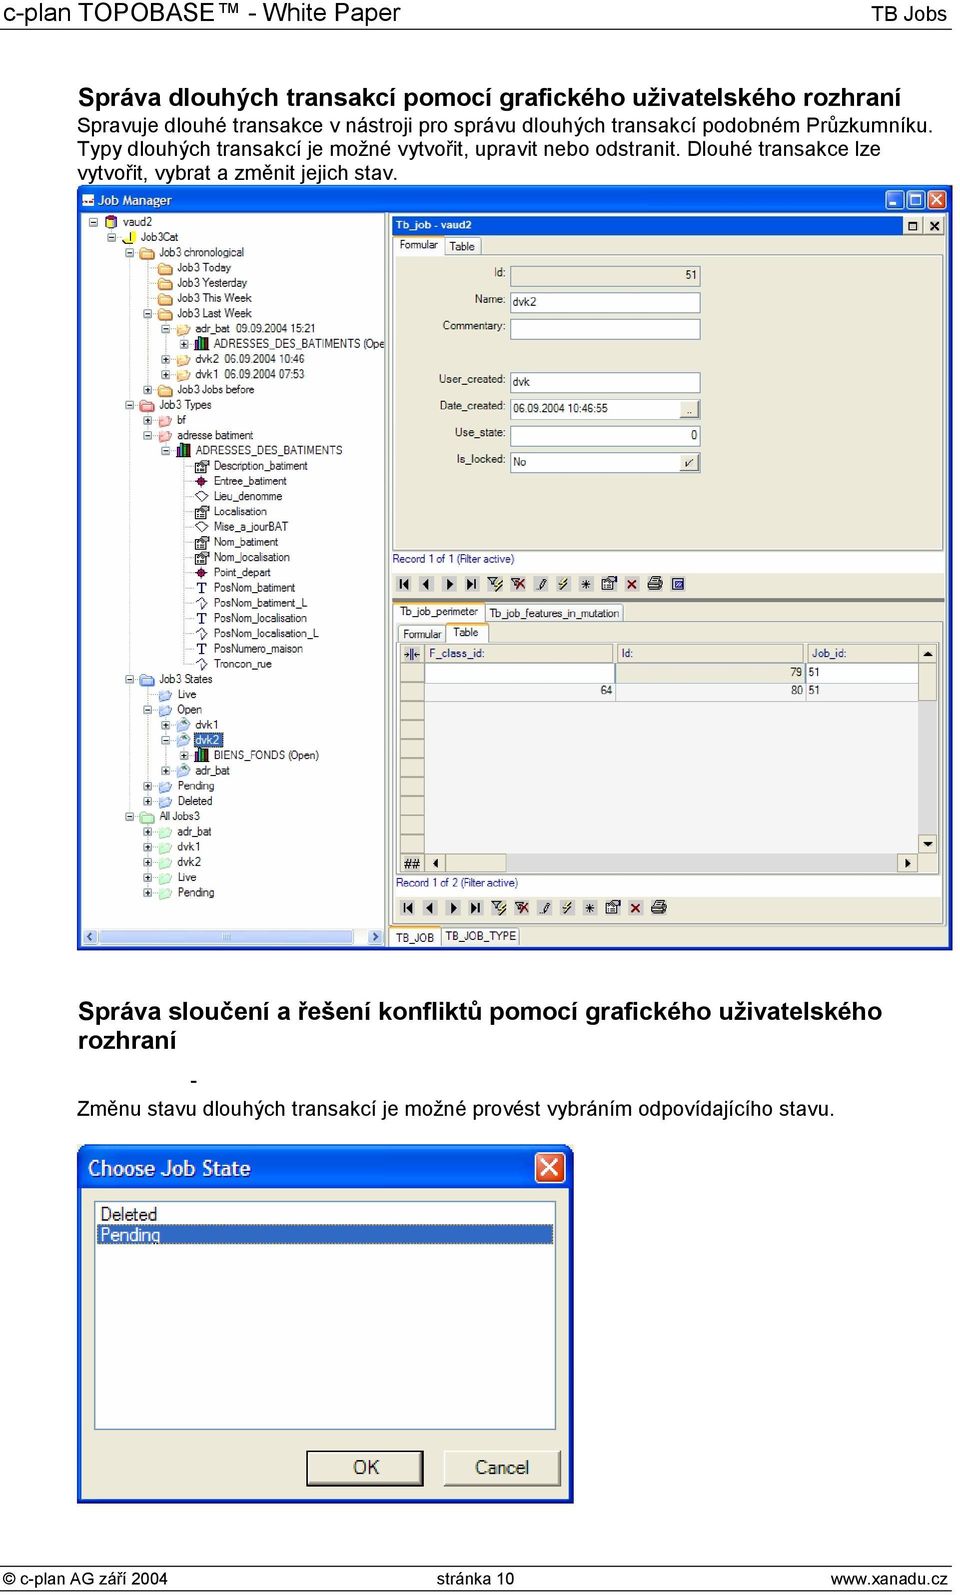Select the TB_JOB bottom tab

click(415, 938)
